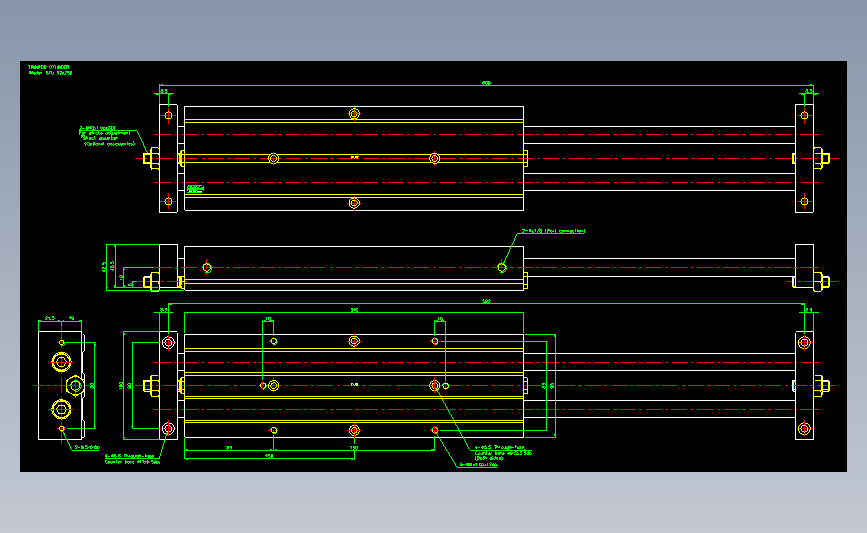Select the shock absorber note beside the top view
Image resolution: width=867 pixels, height=533 pixels.
click(107, 136)
